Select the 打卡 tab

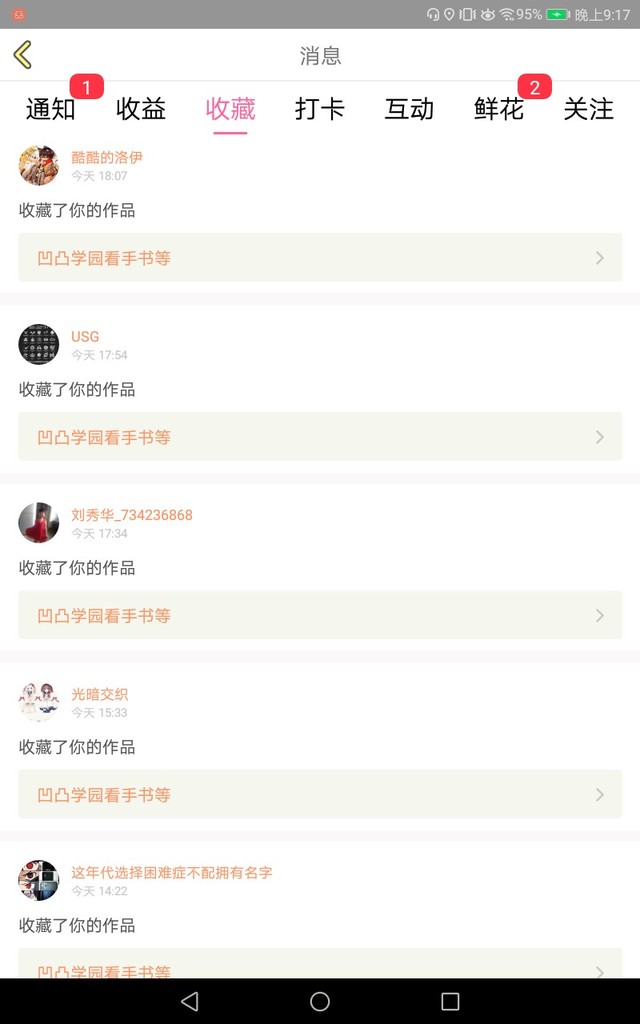coord(320,109)
